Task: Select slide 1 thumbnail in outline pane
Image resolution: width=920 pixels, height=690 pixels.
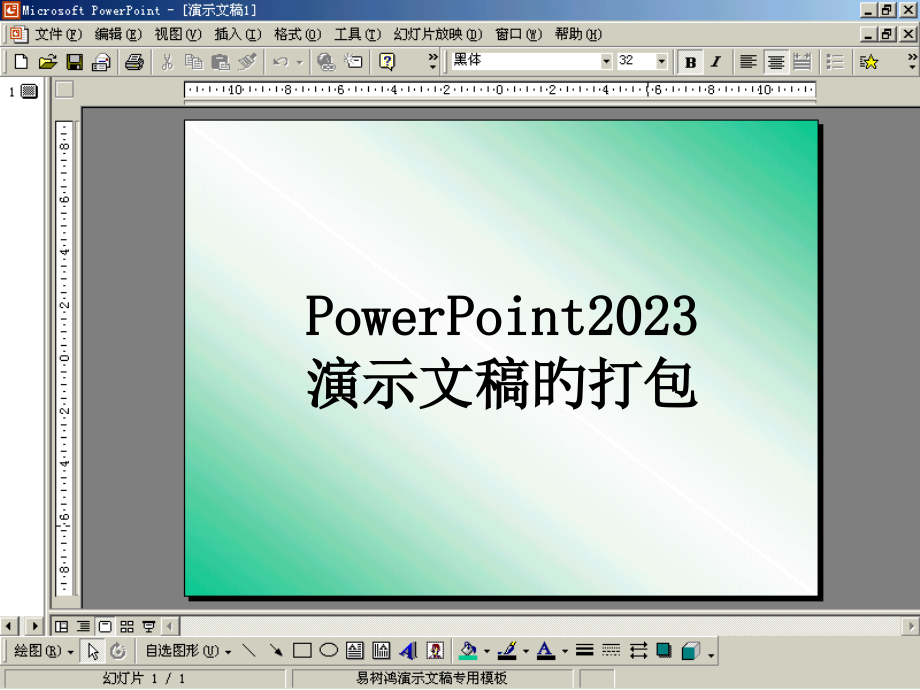Action: point(29,91)
